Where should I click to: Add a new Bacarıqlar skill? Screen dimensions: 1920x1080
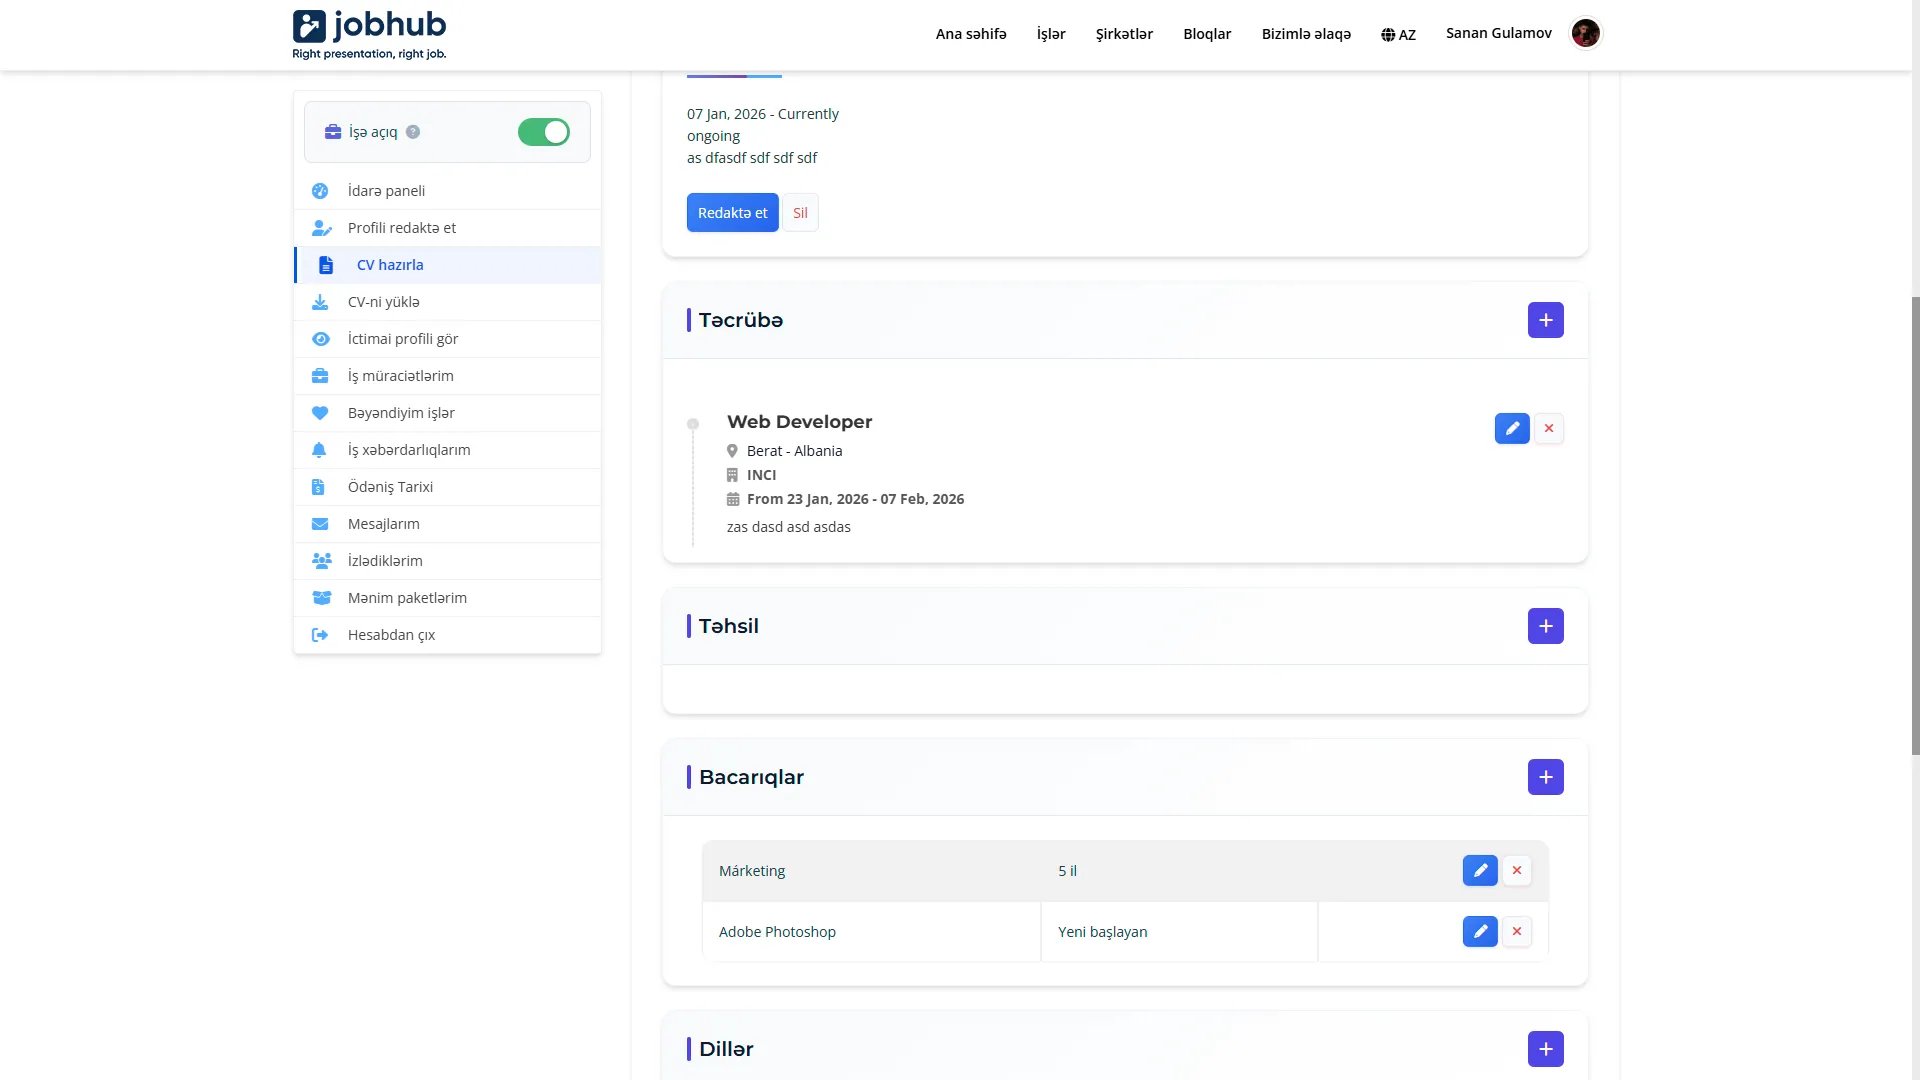coord(1545,777)
